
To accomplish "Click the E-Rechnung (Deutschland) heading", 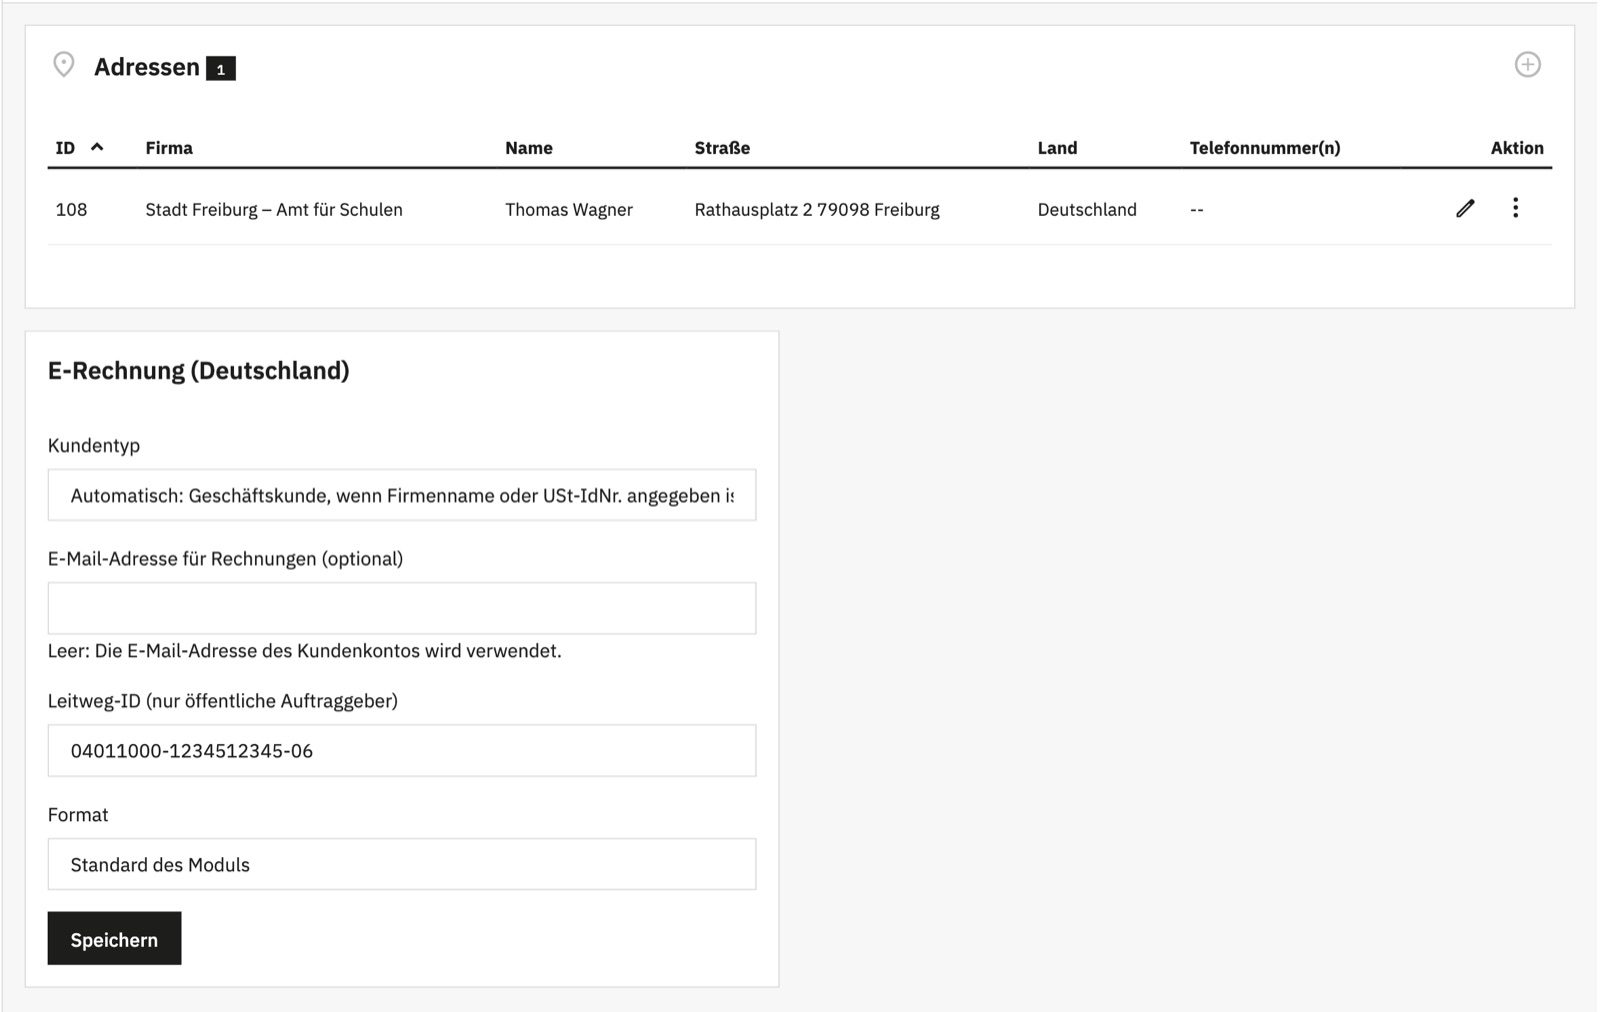I will 199,371.
